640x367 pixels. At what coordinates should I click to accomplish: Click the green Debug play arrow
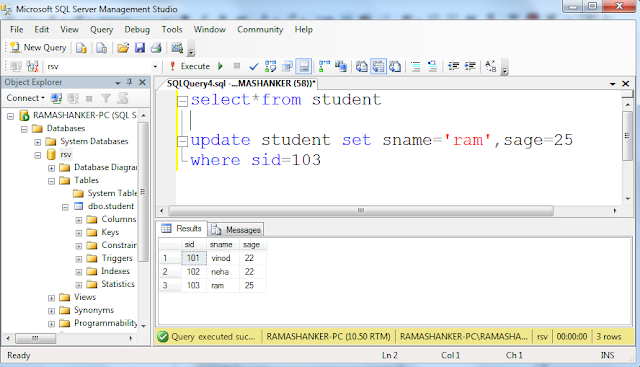click(x=220, y=66)
